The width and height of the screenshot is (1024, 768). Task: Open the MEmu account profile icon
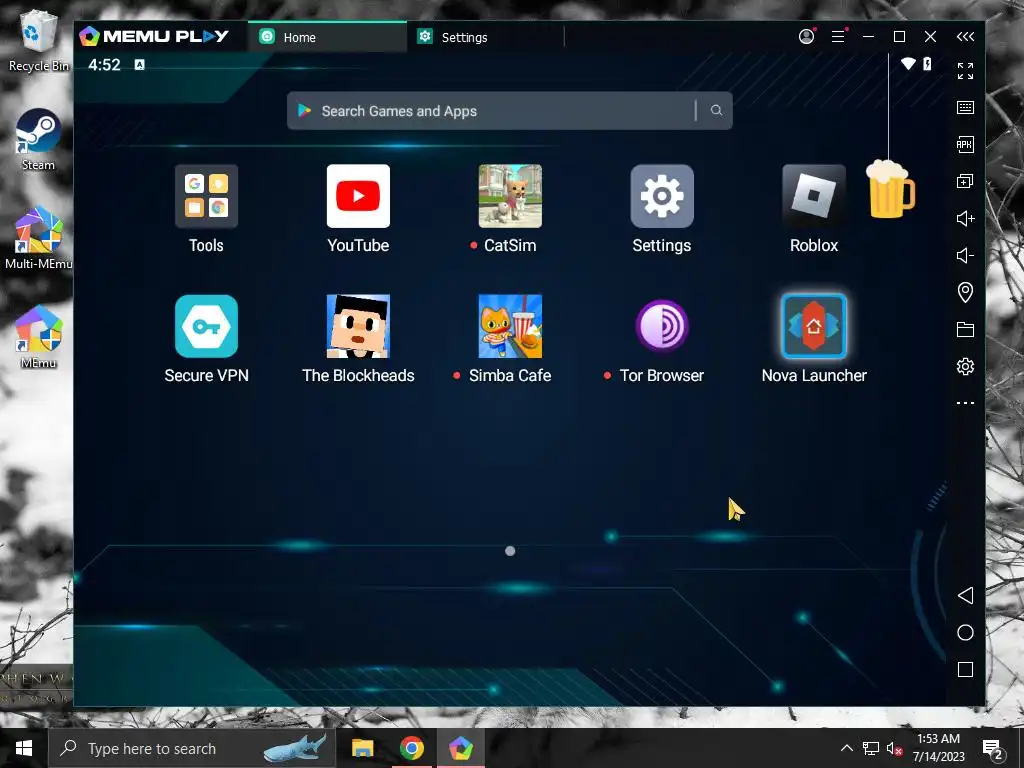click(x=807, y=37)
